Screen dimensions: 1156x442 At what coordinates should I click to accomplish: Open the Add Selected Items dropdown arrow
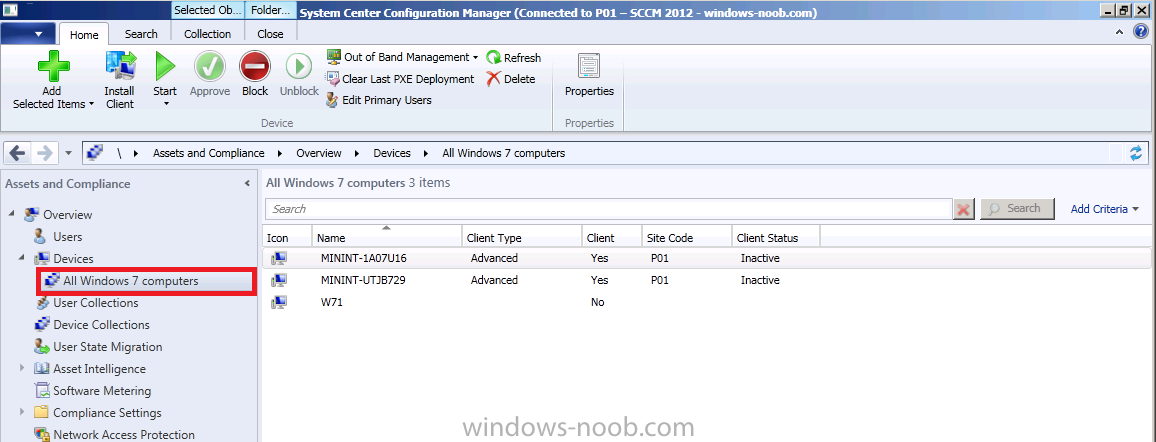tap(91, 105)
